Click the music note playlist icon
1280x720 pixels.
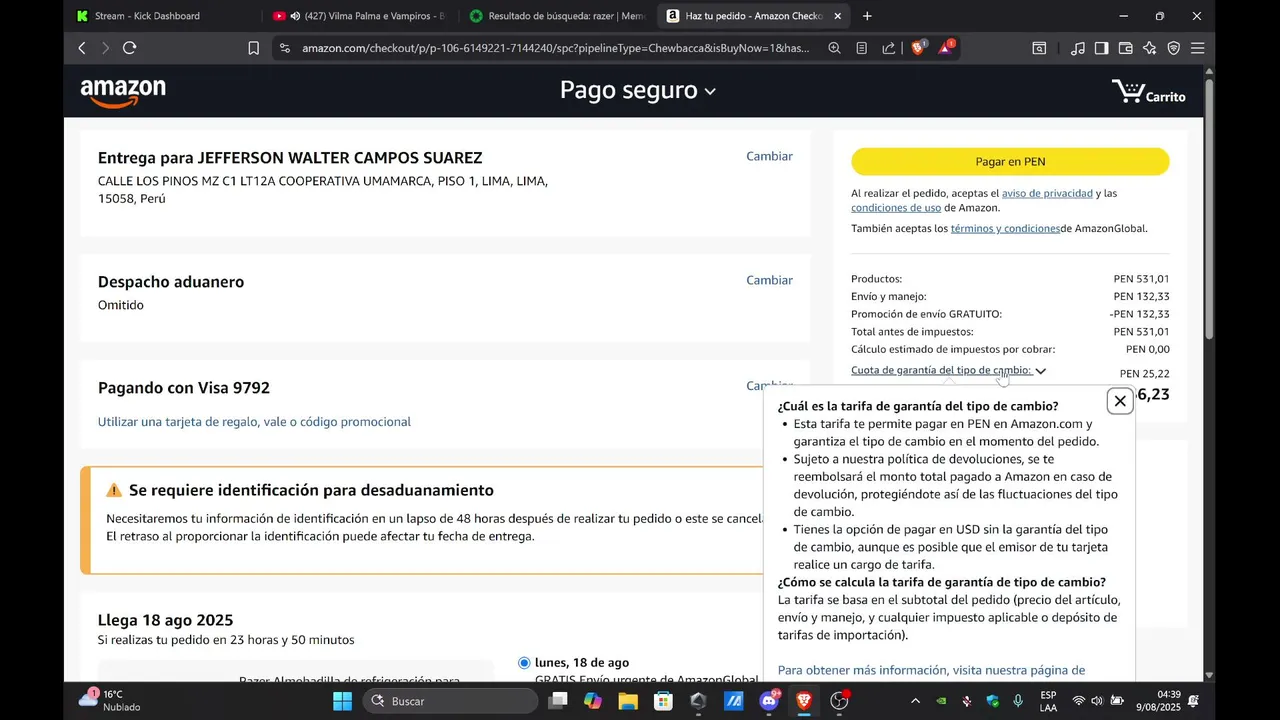pyautogui.click(x=1077, y=48)
